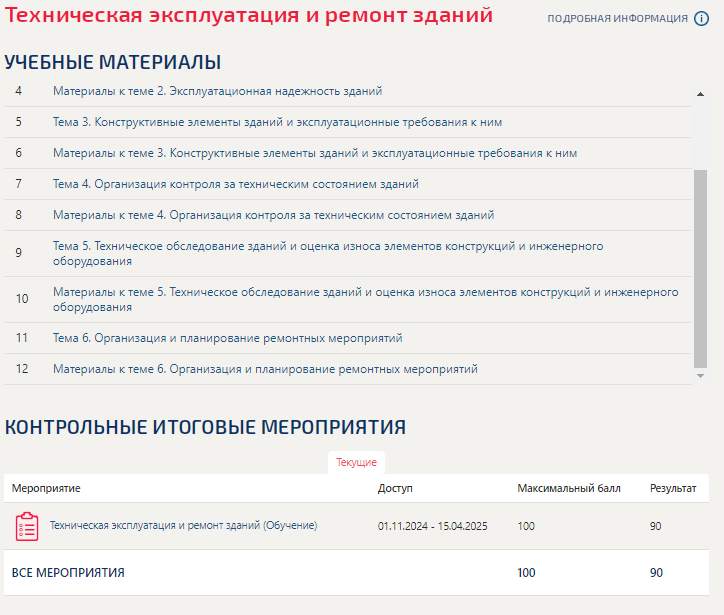Image resolution: width=724 pixels, height=615 pixels.
Task: Open Тема 3 Конструктивные элементы зданий
Action: click(x=277, y=122)
